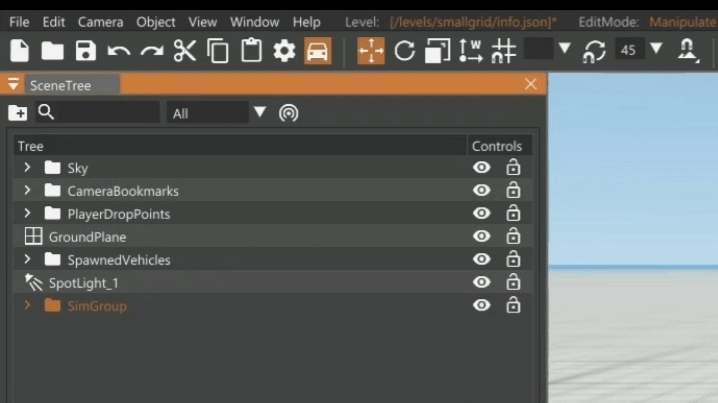Select the GroundPlane grid icon
The height and width of the screenshot is (403, 718).
coord(33,236)
